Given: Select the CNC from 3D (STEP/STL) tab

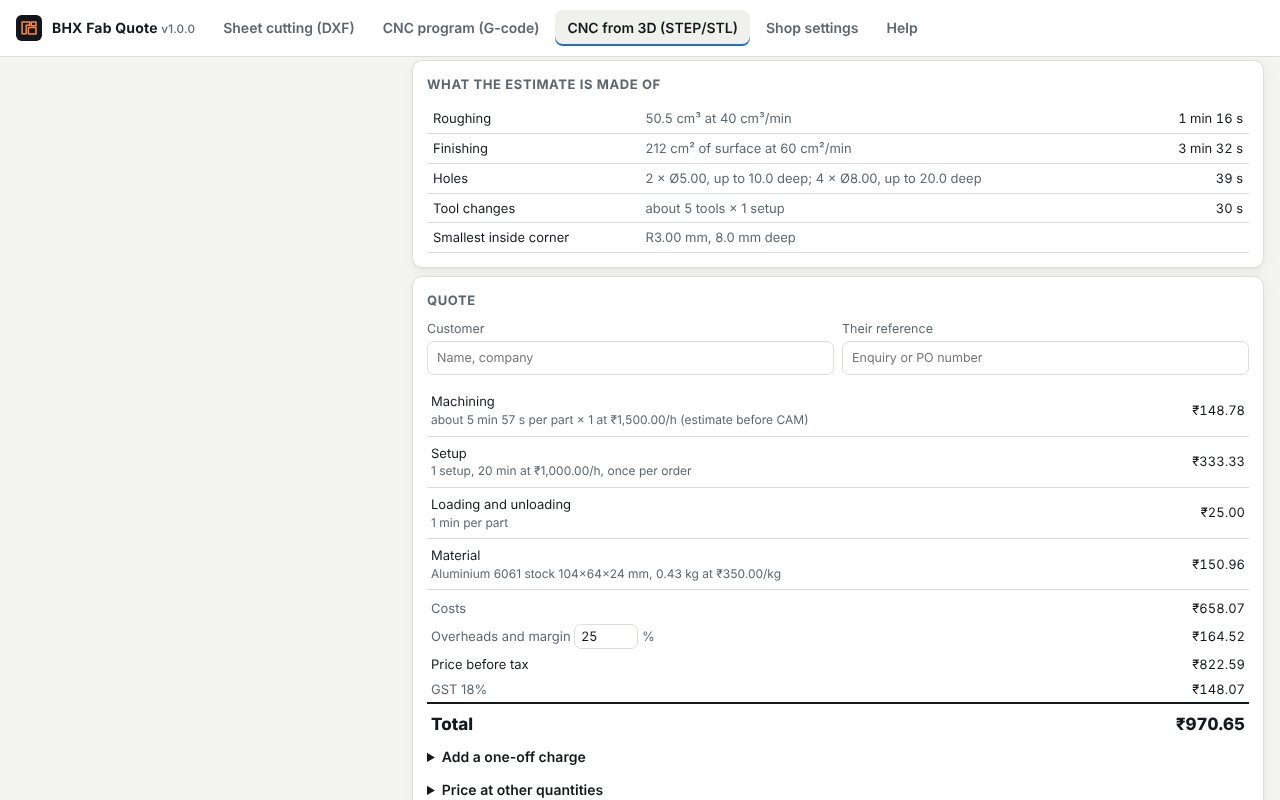Looking at the screenshot, I should [652, 28].
